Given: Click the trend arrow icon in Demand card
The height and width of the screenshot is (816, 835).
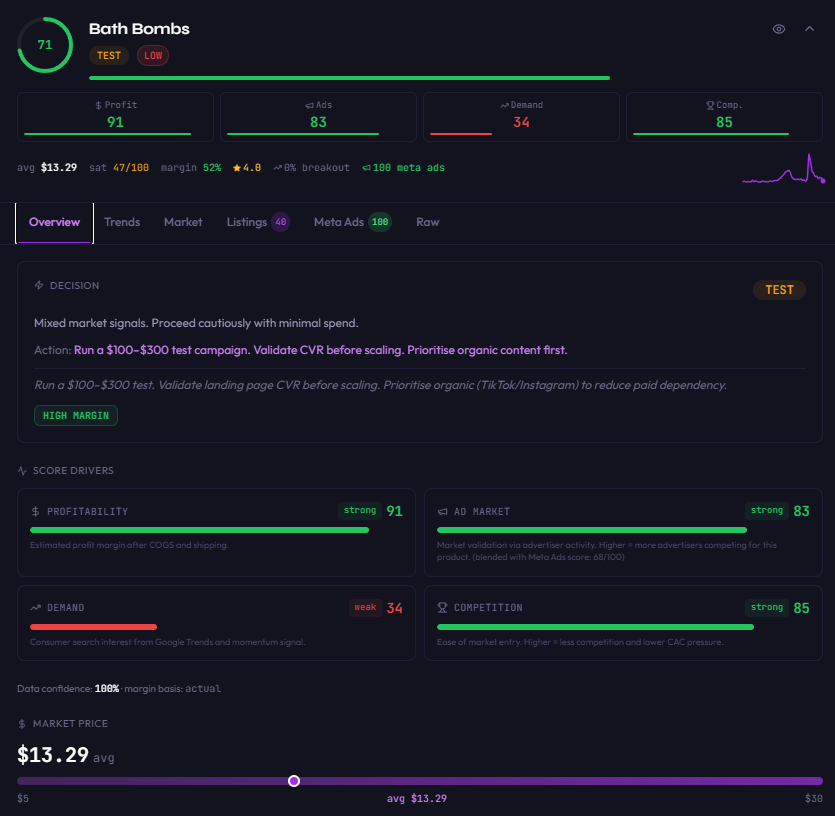Looking at the screenshot, I should click(504, 105).
